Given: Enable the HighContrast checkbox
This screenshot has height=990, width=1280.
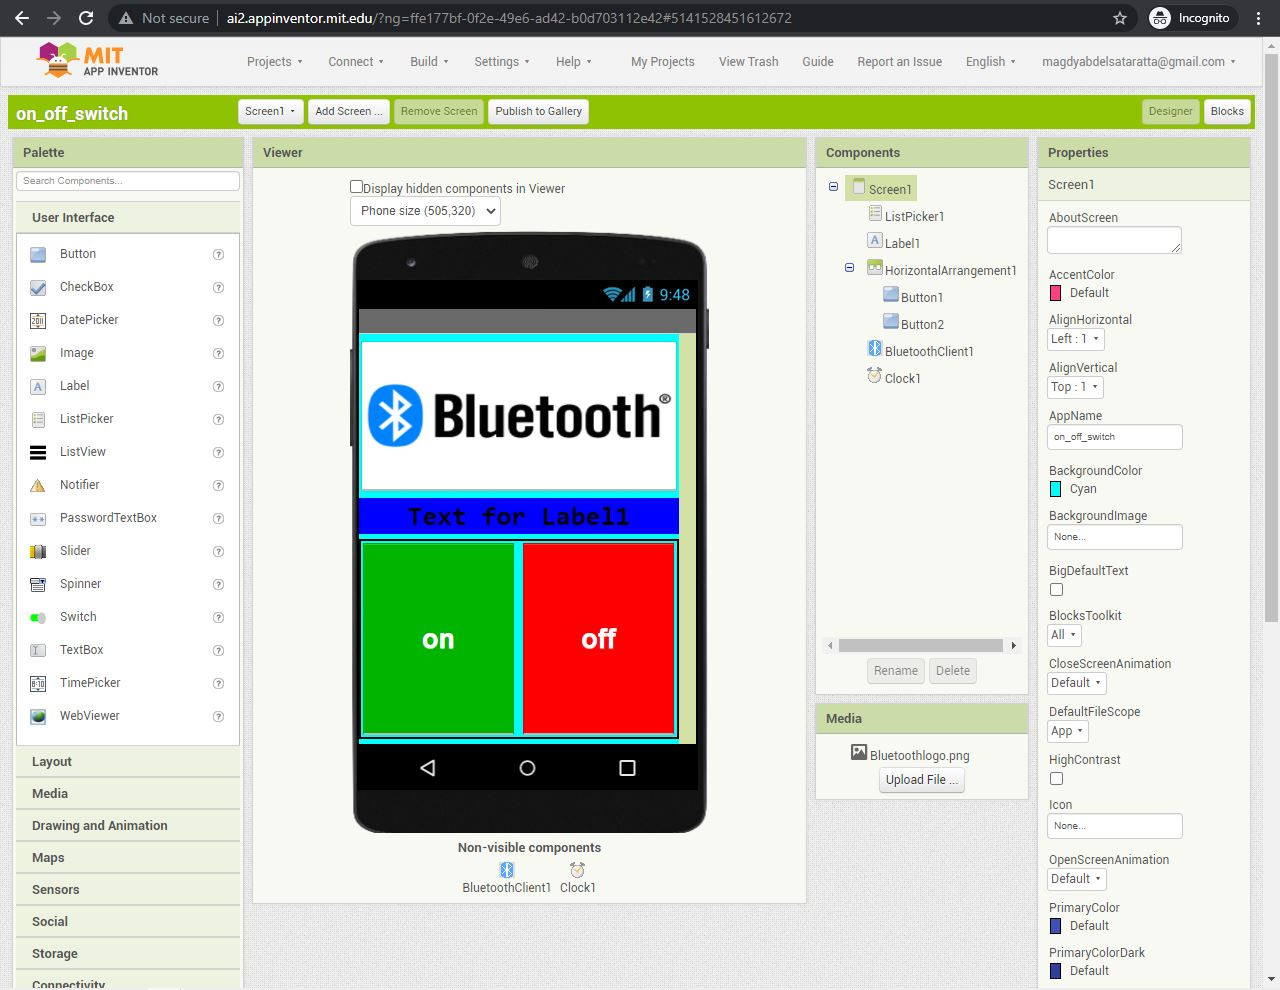Looking at the screenshot, I should tap(1056, 779).
